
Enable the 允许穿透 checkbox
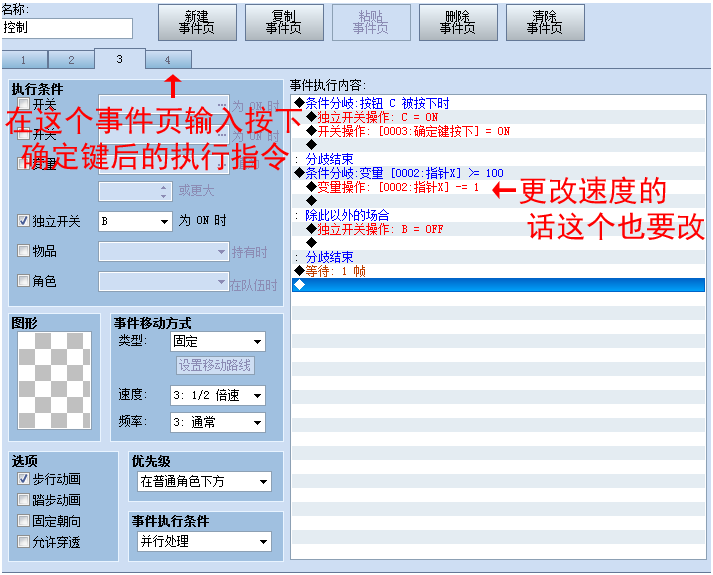click(x=24, y=541)
